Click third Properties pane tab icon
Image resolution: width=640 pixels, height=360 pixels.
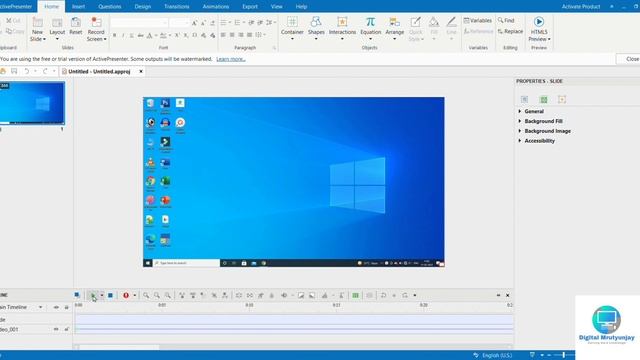coord(562,99)
